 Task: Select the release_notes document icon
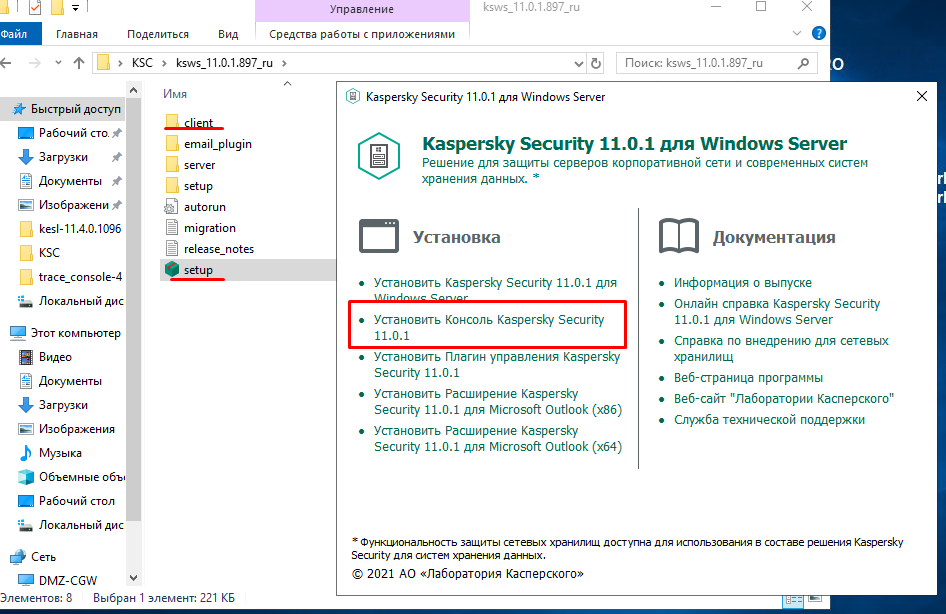(x=172, y=248)
